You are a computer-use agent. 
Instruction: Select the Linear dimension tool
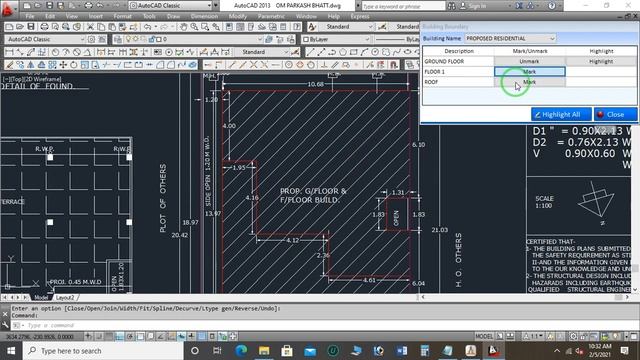pos(9,52)
